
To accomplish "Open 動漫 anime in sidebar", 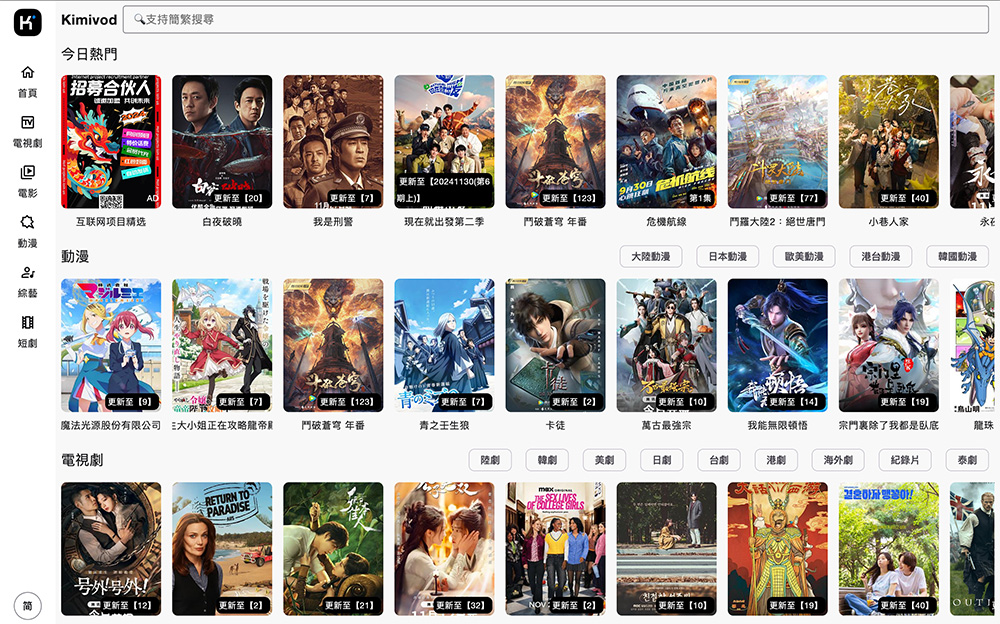I will point(27,231).
